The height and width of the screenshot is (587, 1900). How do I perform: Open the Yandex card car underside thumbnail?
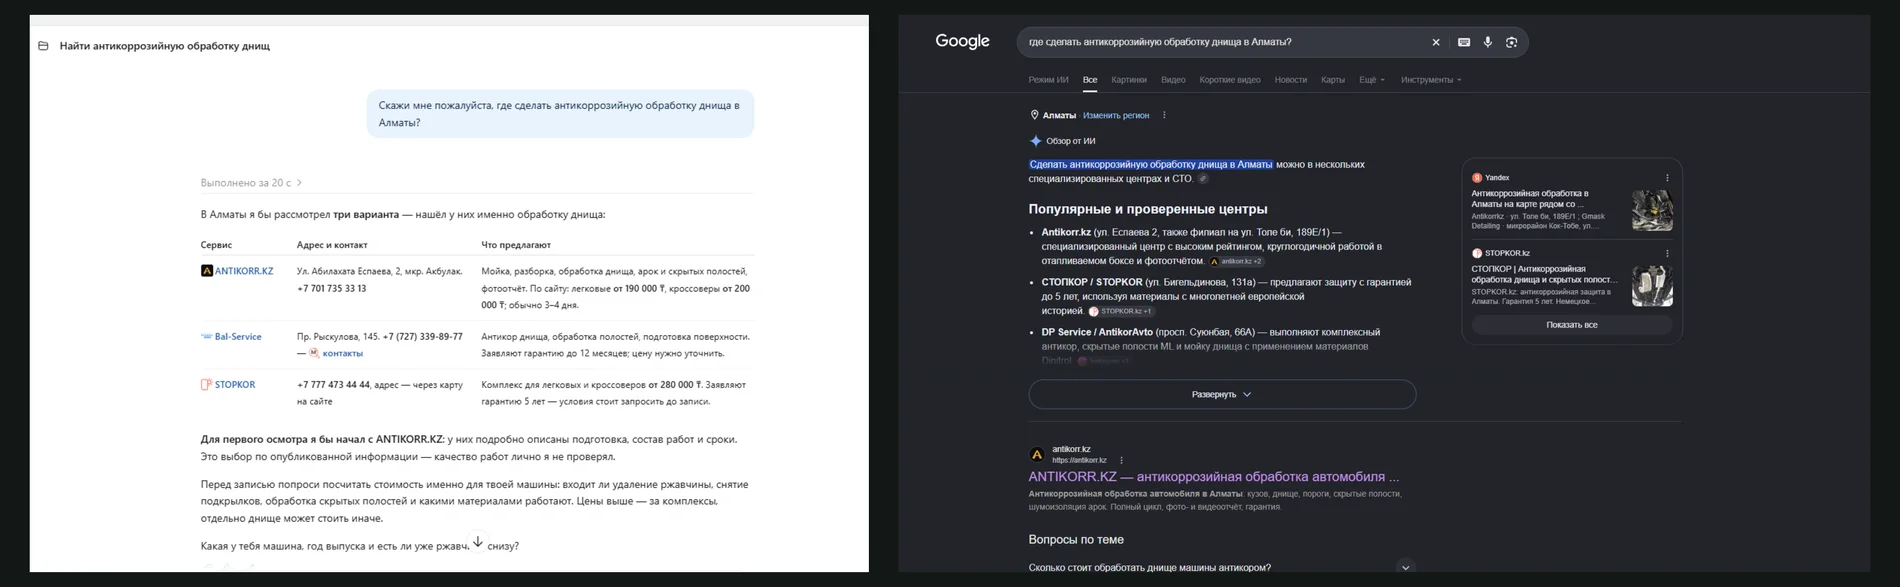1652,210
